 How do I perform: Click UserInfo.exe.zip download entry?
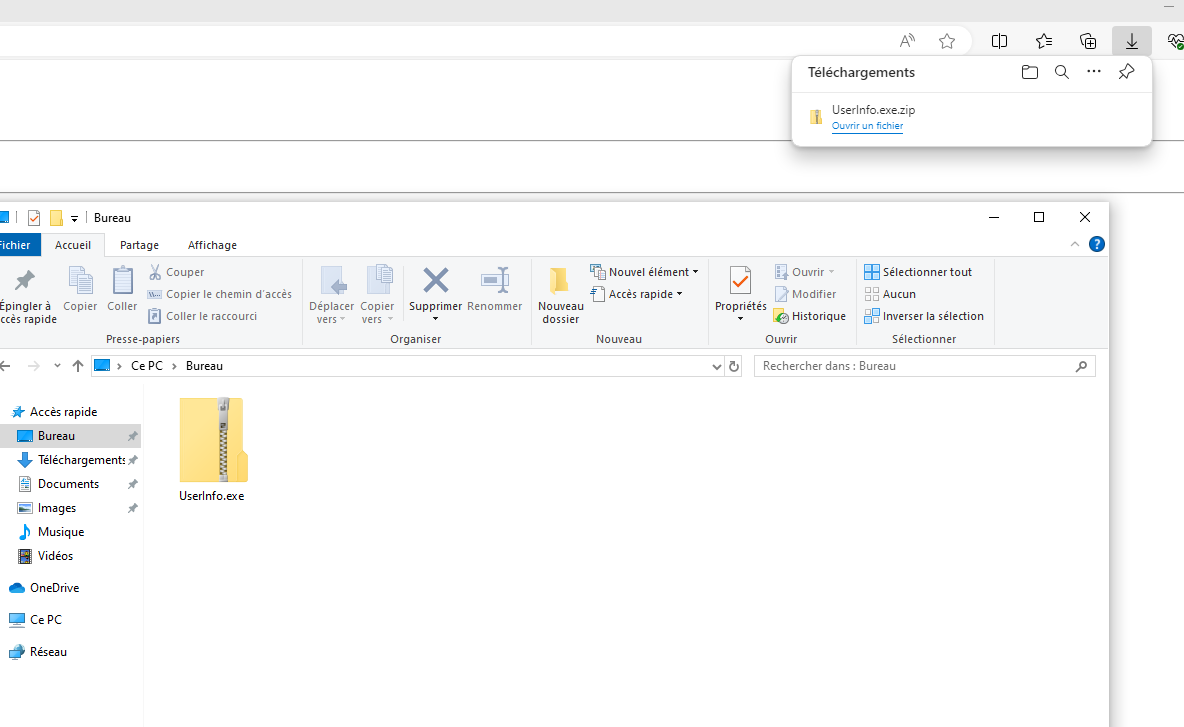click(972, 117)
